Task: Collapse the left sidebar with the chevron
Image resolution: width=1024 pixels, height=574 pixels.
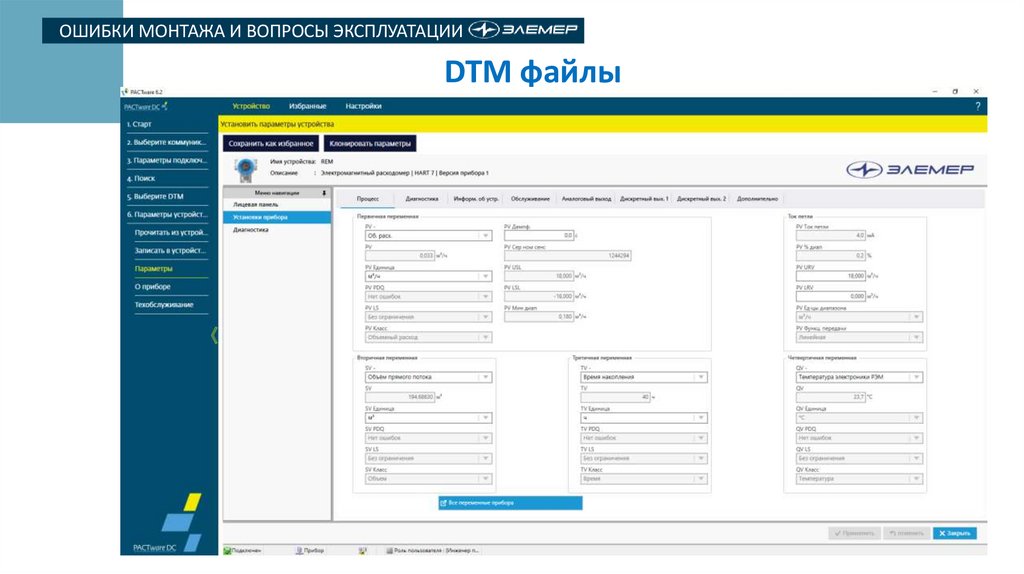Action: click(x=213, y=335)
